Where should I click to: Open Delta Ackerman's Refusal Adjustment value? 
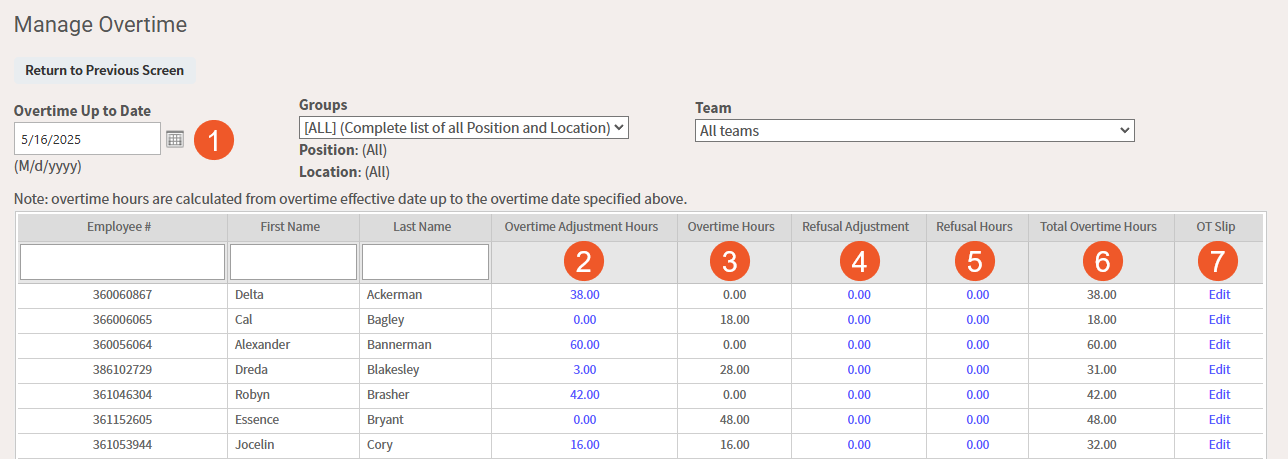tap(859, 295)
